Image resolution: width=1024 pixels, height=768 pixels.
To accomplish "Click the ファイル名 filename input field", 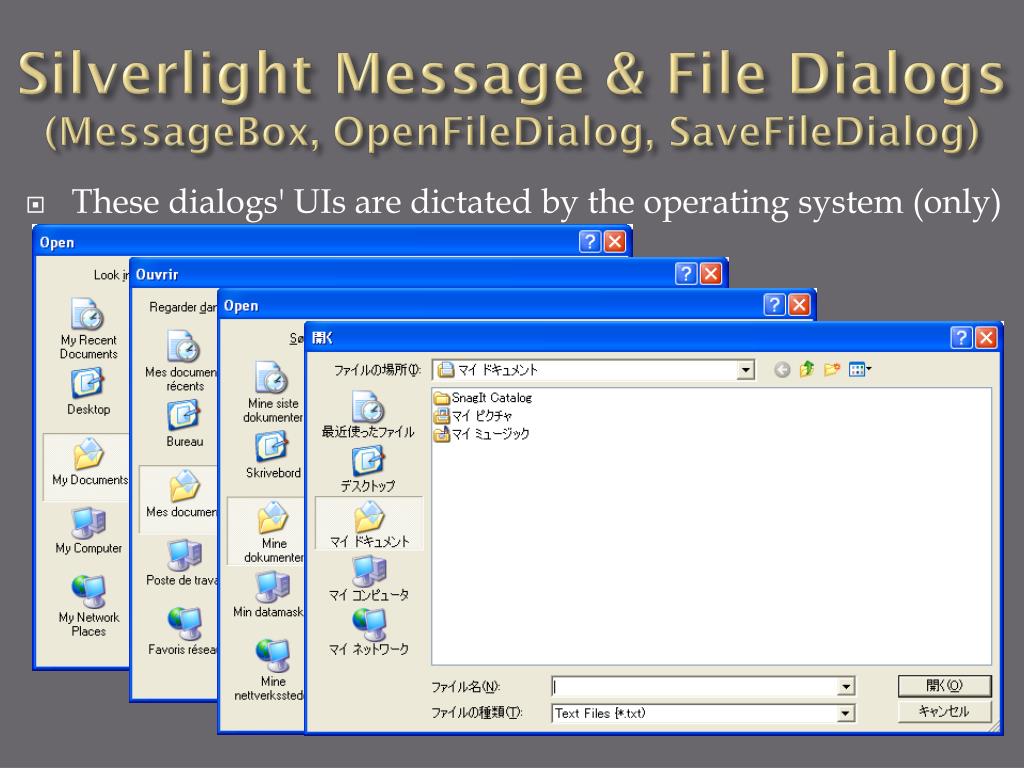I will tap(695, 686).
